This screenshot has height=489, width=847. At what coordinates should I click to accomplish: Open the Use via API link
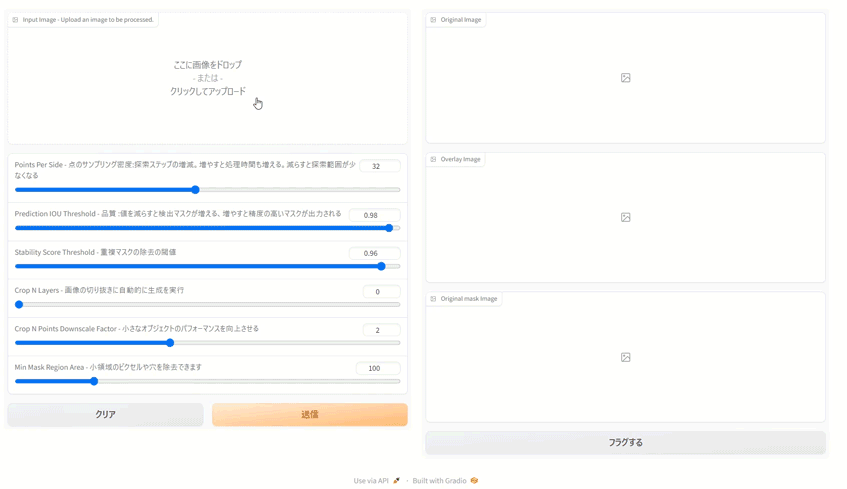[x=371, y=481]
